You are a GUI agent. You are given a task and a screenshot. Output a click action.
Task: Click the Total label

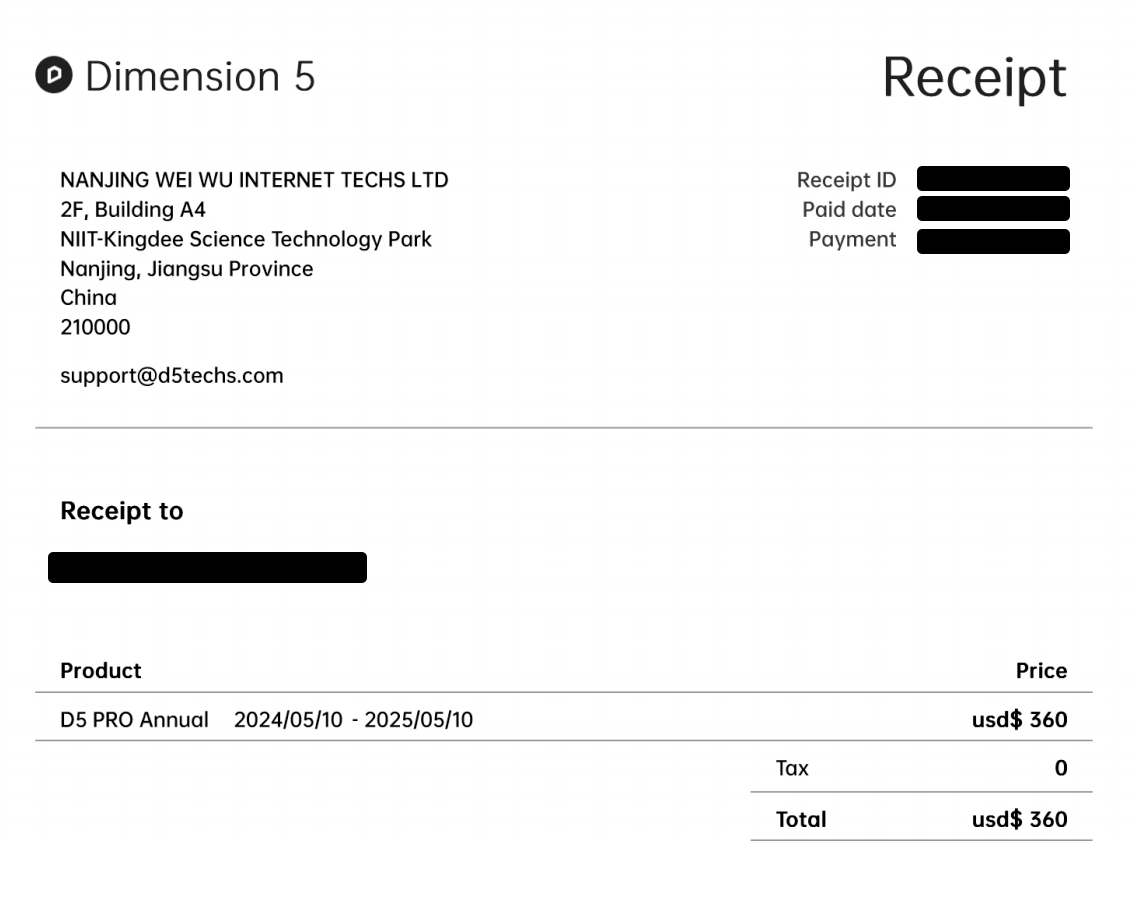(x=801, y=820)
